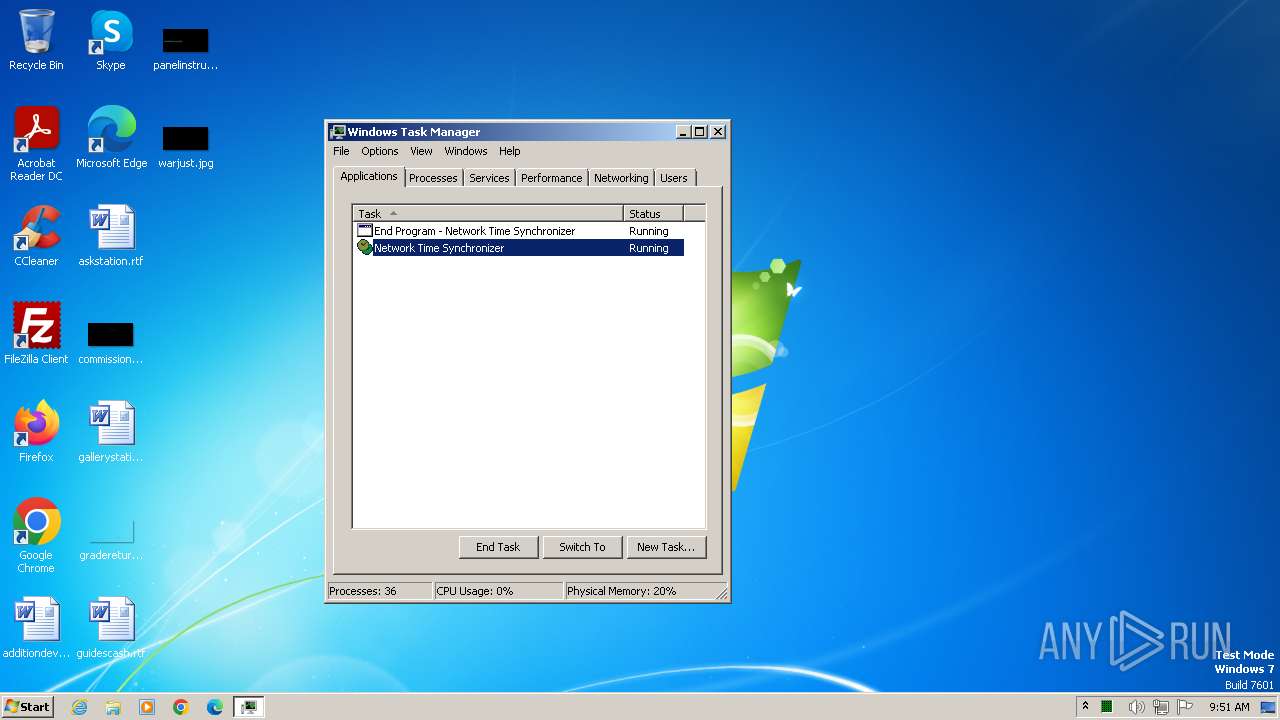1280x720 pixels.
Task: Switch to the Processes tab
Action: 433,178
